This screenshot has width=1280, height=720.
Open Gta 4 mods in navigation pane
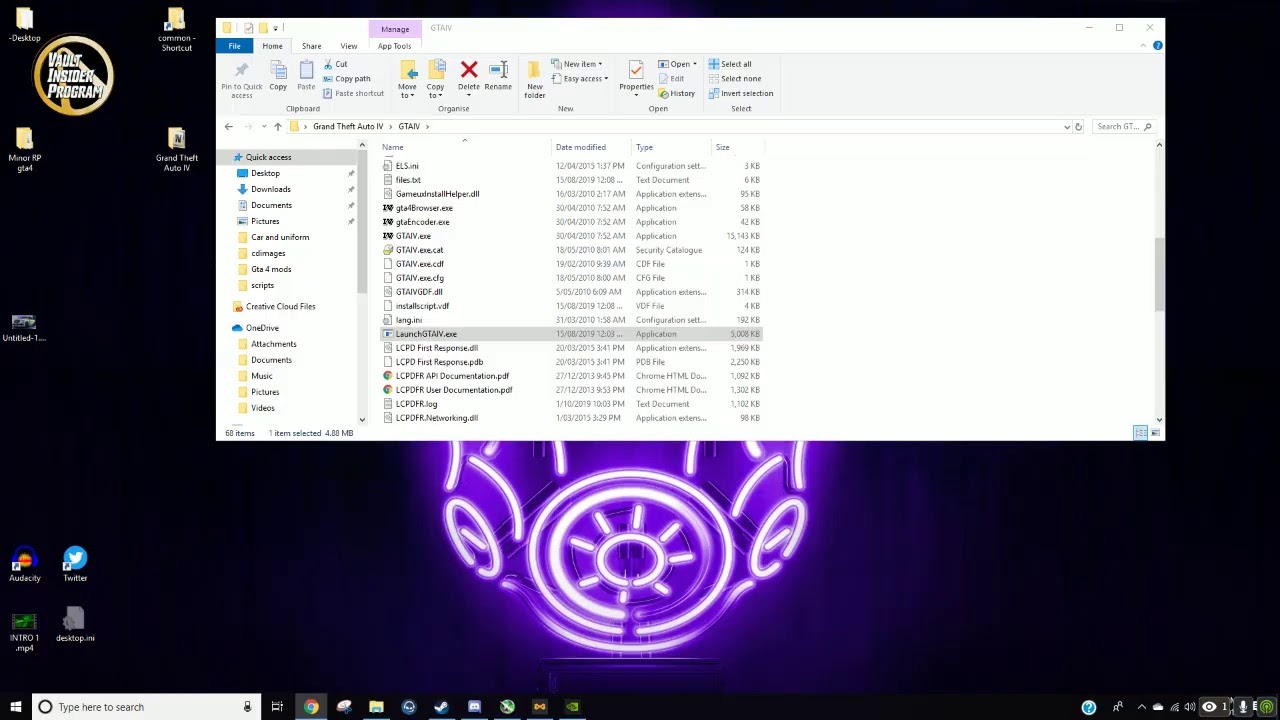pyautogui.click(x=271, y=269)
